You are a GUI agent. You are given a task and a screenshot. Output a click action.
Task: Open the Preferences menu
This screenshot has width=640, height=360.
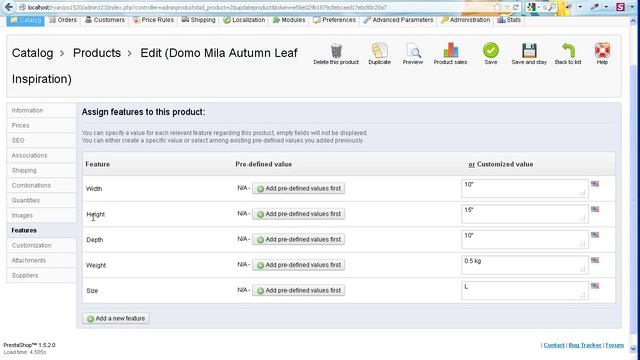[334, 20]
